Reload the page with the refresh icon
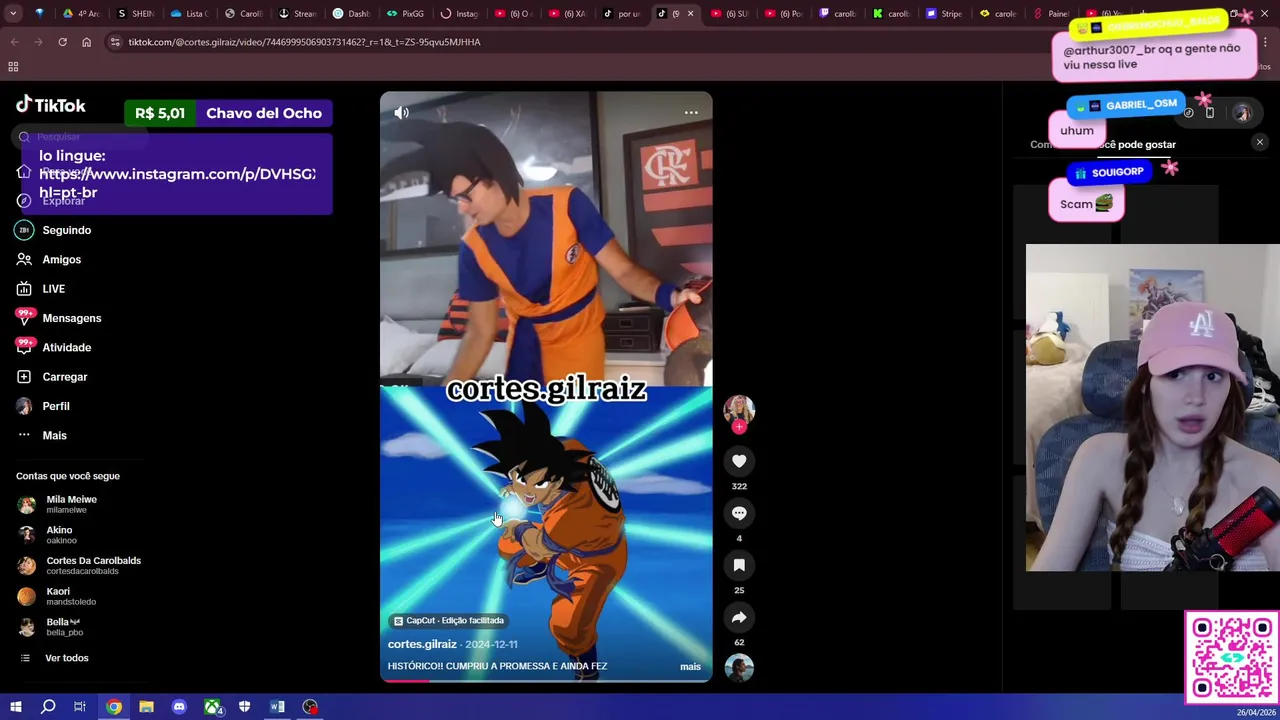Image resolution: width=1280 pixels, height=720 pixels. point(62,42)
